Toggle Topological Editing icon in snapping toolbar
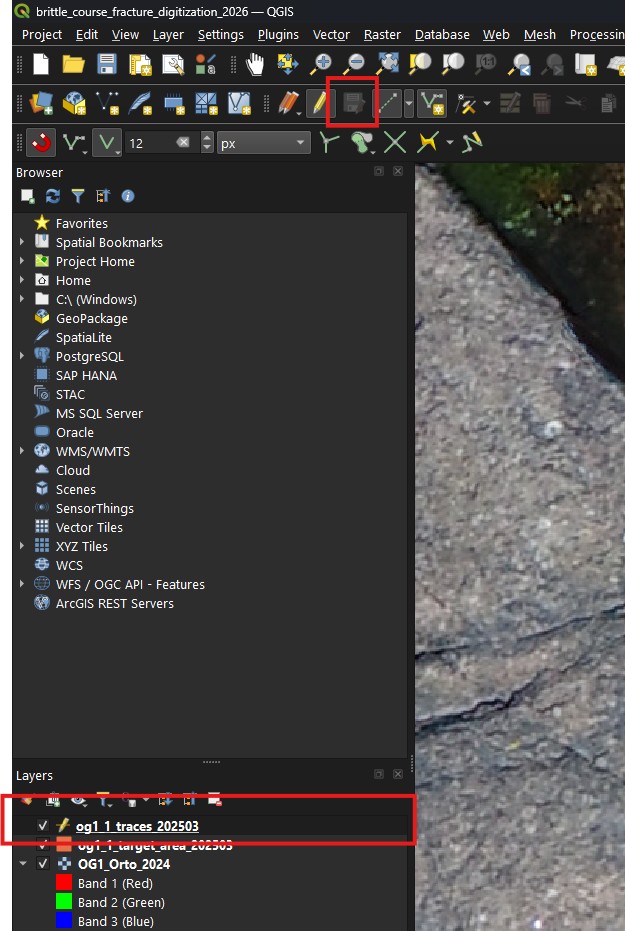 pos(329,142)
